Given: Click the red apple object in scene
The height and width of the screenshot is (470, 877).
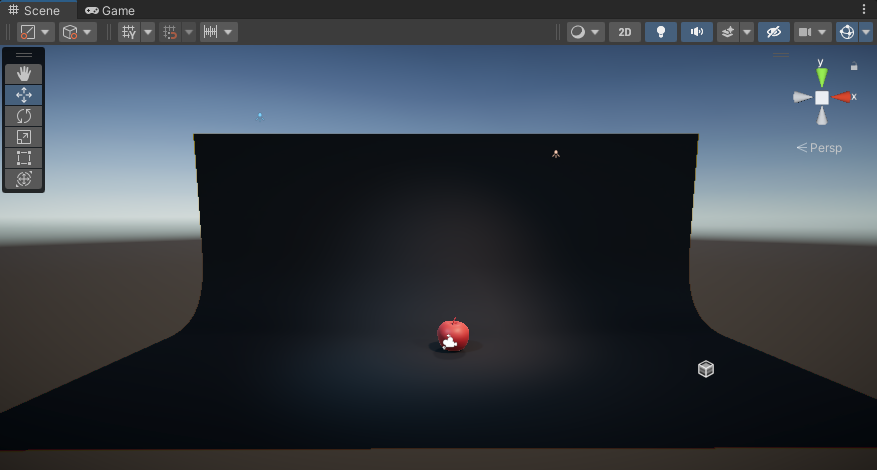Looking at the screenshot, I should [453, 333].
